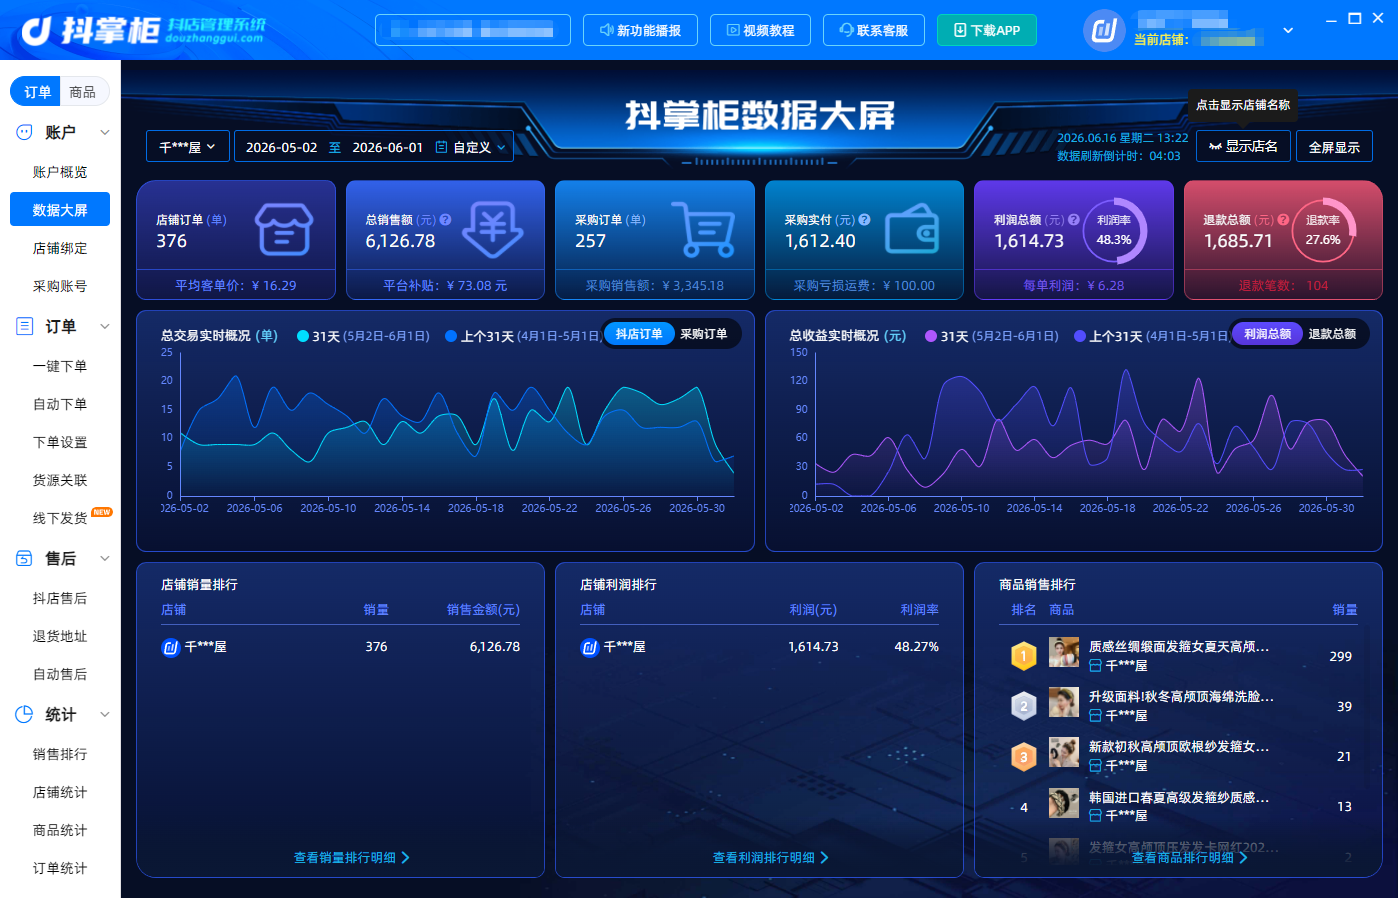Click the 抖掌柜 logo icon
Viewport: 1398px width, 898px height.
37,31
